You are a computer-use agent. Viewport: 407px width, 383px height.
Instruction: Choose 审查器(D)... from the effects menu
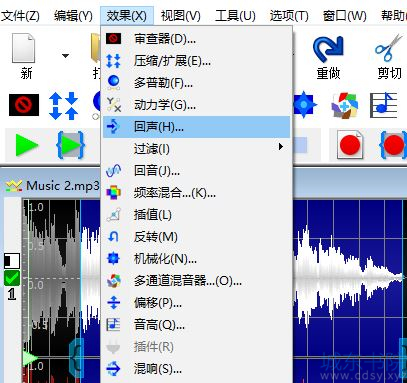[196, 39]
